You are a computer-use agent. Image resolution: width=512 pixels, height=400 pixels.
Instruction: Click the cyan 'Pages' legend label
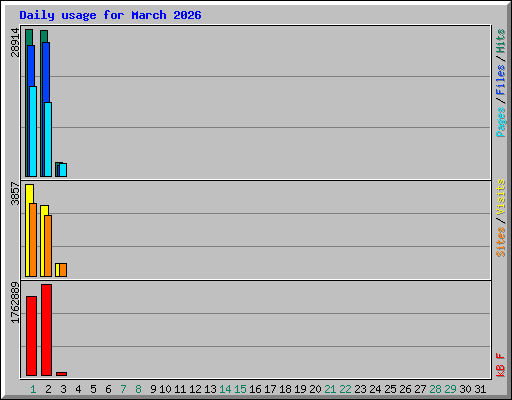coord(501,122)
